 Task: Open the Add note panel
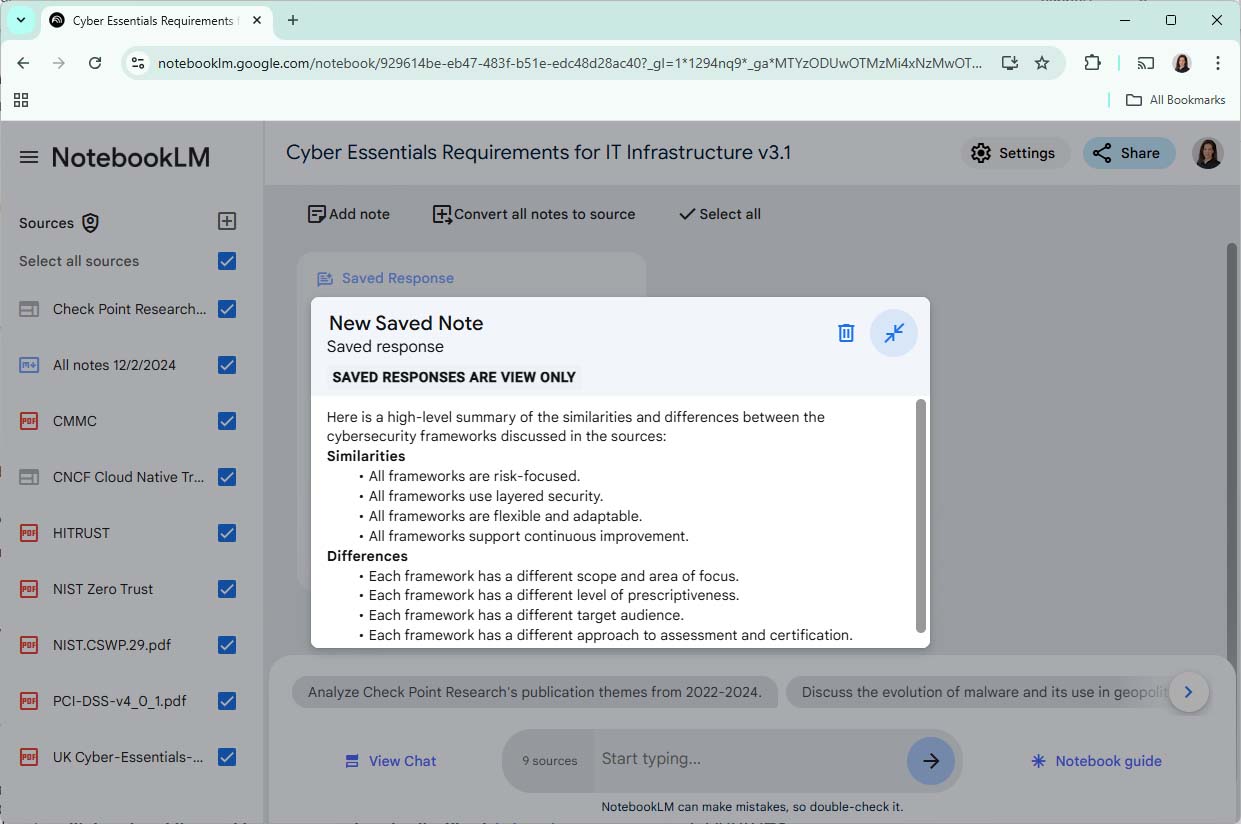point(348,213)
